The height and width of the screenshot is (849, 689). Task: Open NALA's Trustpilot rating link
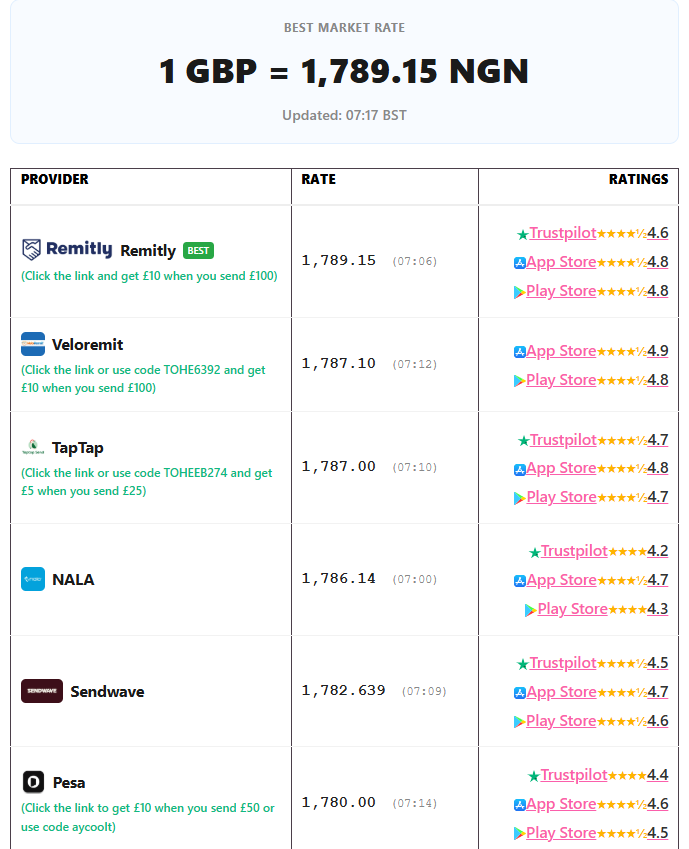pos(574,551)
